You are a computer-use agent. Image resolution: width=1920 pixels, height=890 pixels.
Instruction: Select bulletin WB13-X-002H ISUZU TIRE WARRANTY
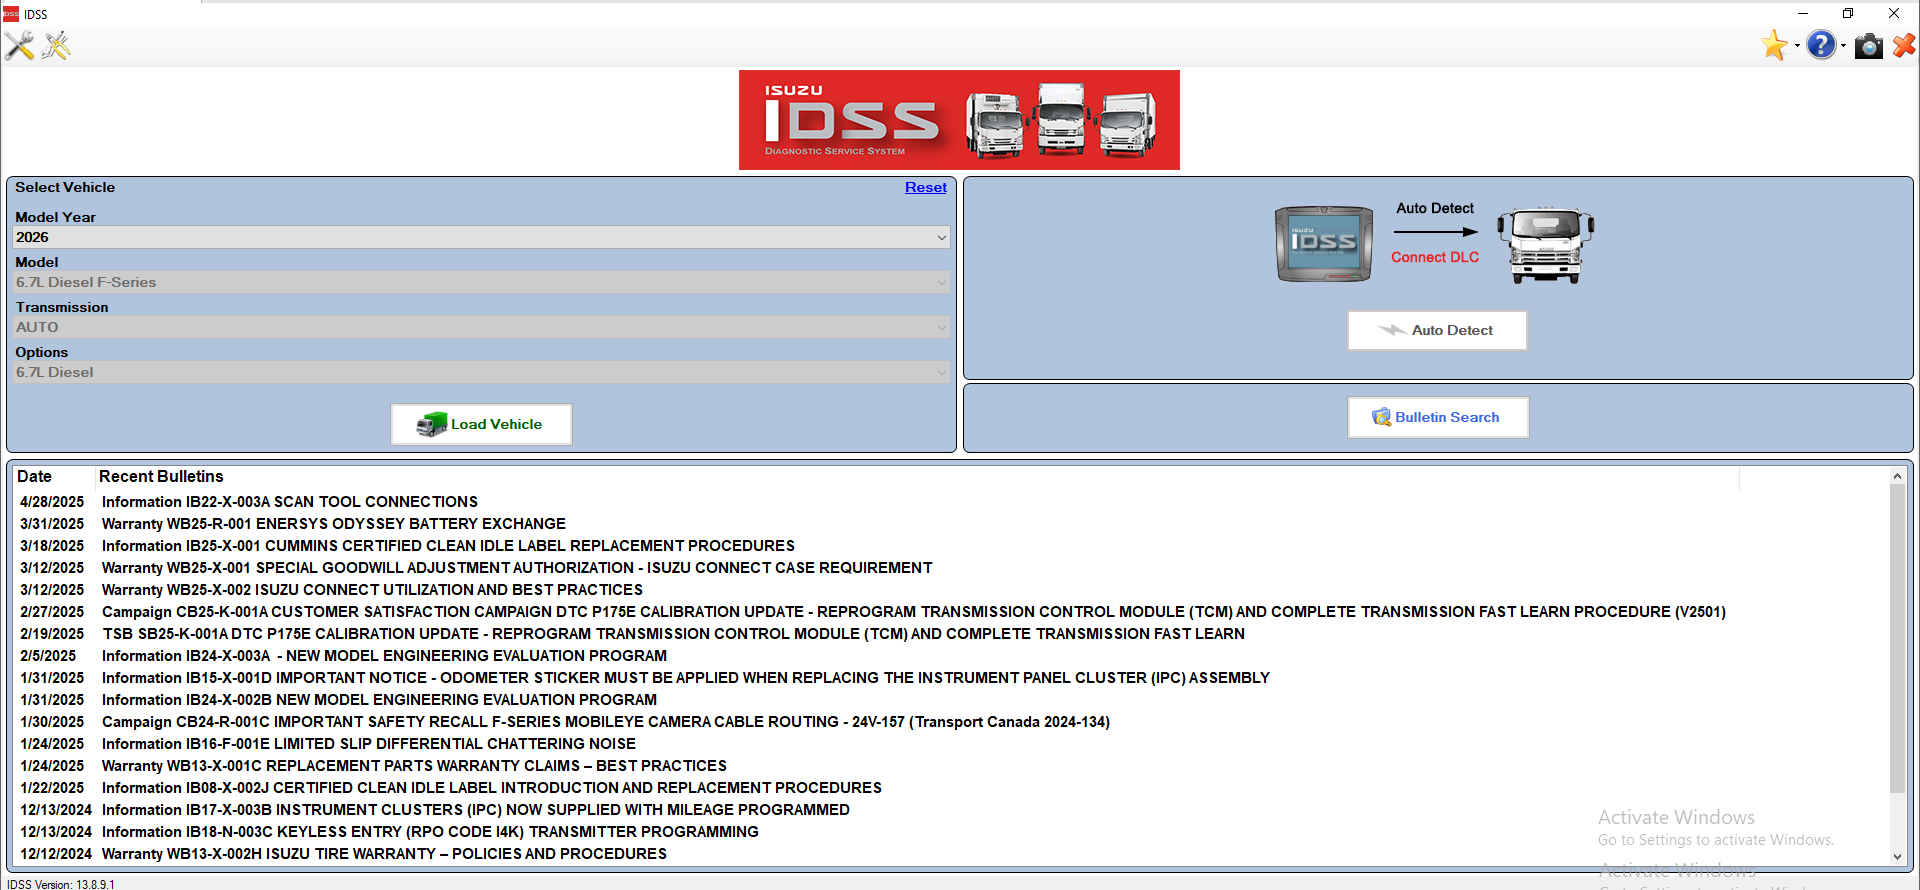(385, 854)
